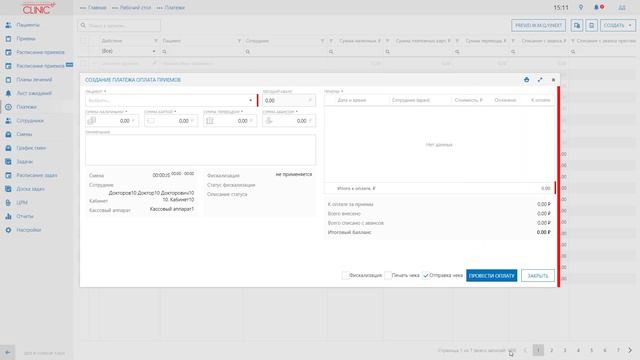Screen dimensions: 640x360
Task: Click the search field above table
Action: [119, 25]
